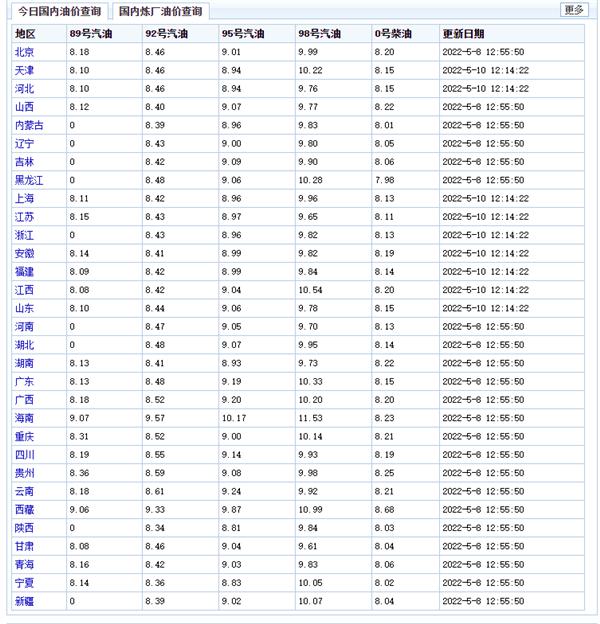The height and width of the screenshot is (624, 600).
Task: Select 北京 95号汽油 price 9.01
Action: tap(232, 52)
